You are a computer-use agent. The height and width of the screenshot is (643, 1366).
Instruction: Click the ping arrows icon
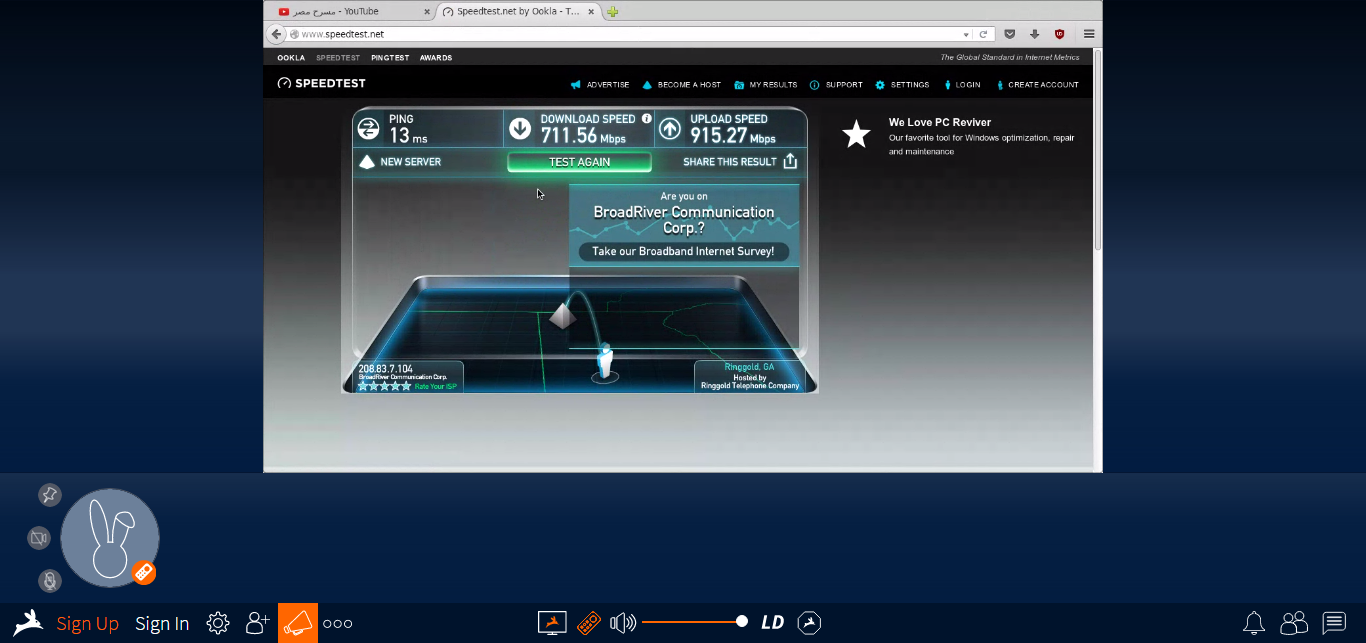(x=368, y=128)
